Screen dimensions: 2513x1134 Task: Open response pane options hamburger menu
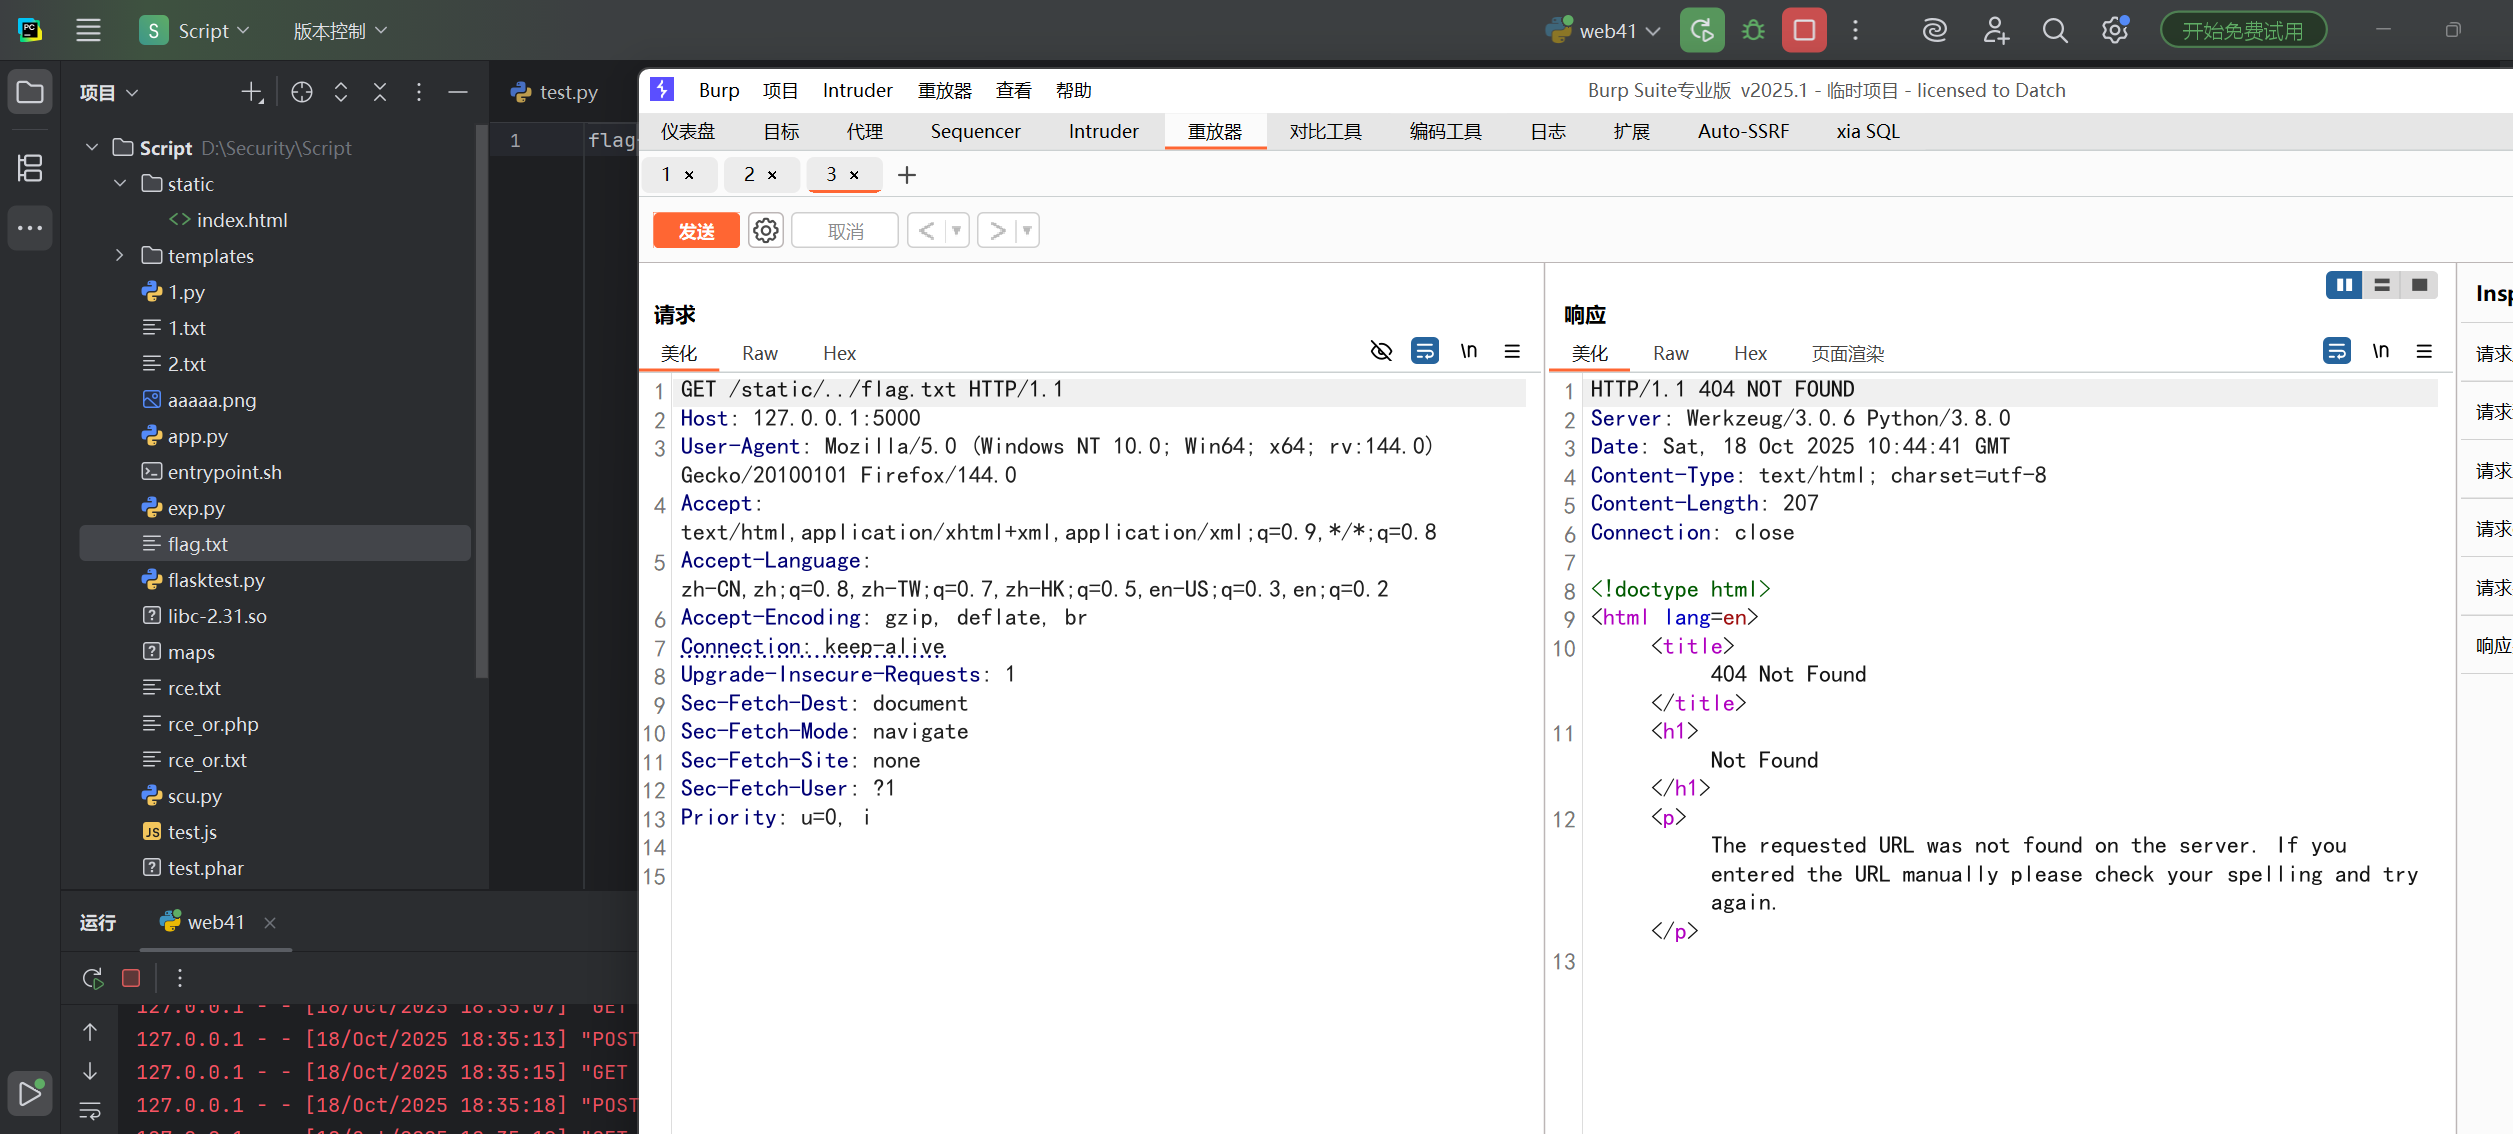point(2424,351)
